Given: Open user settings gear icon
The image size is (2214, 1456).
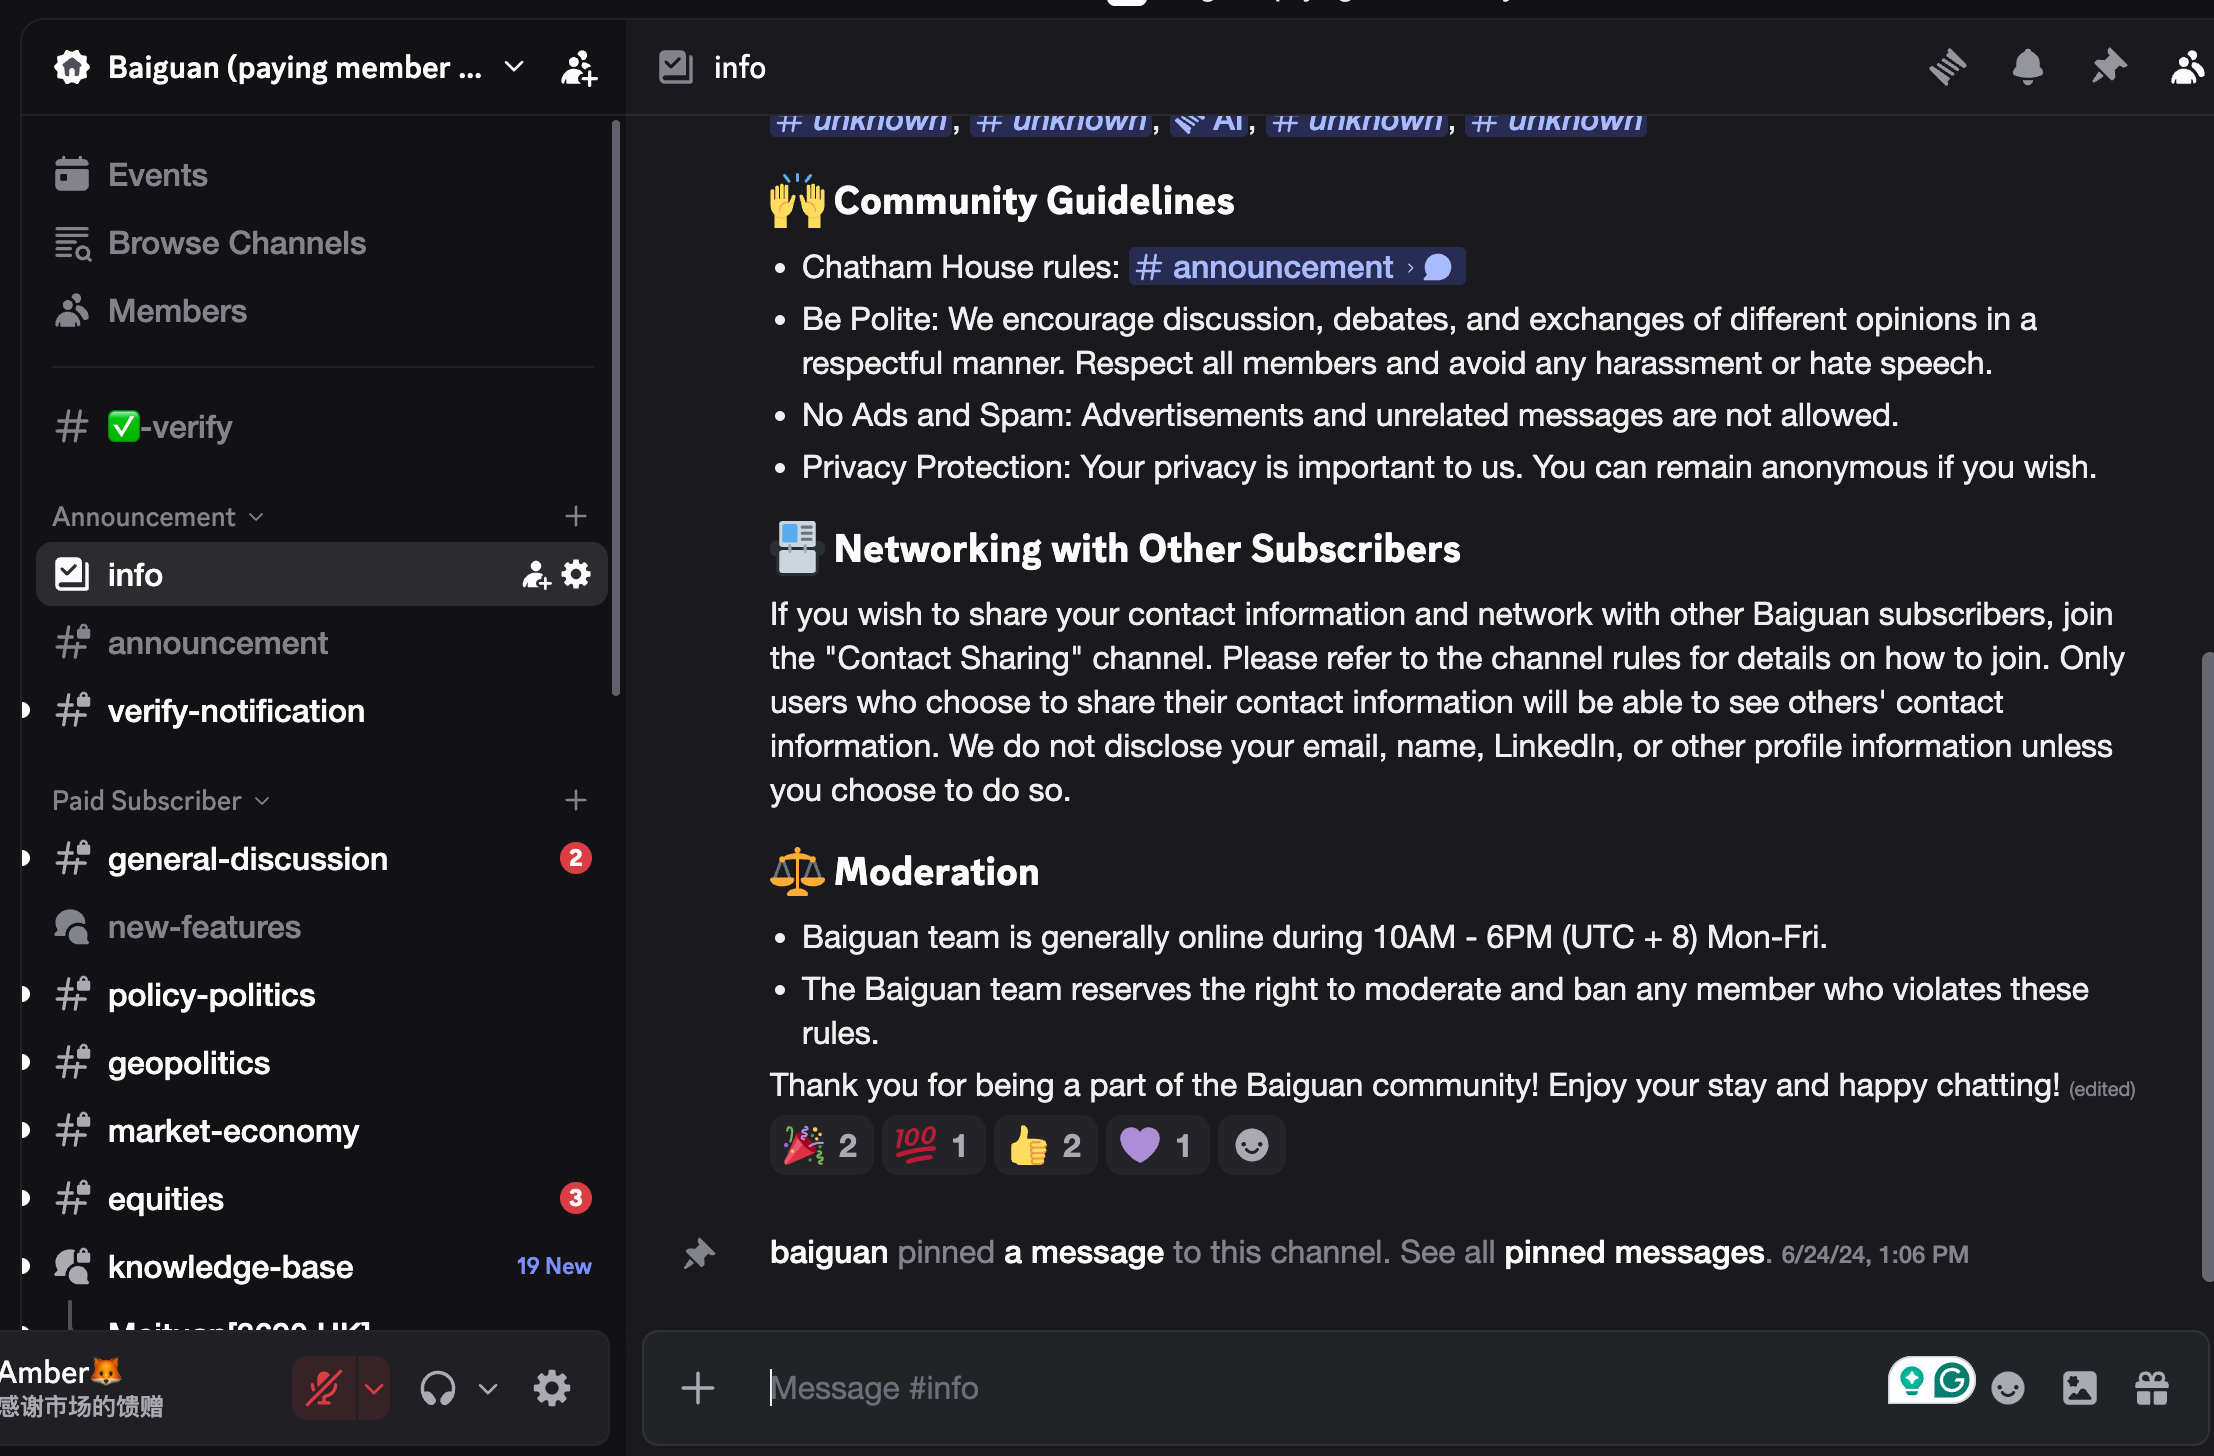Looking at the screenshot, I should (551, 1388).
